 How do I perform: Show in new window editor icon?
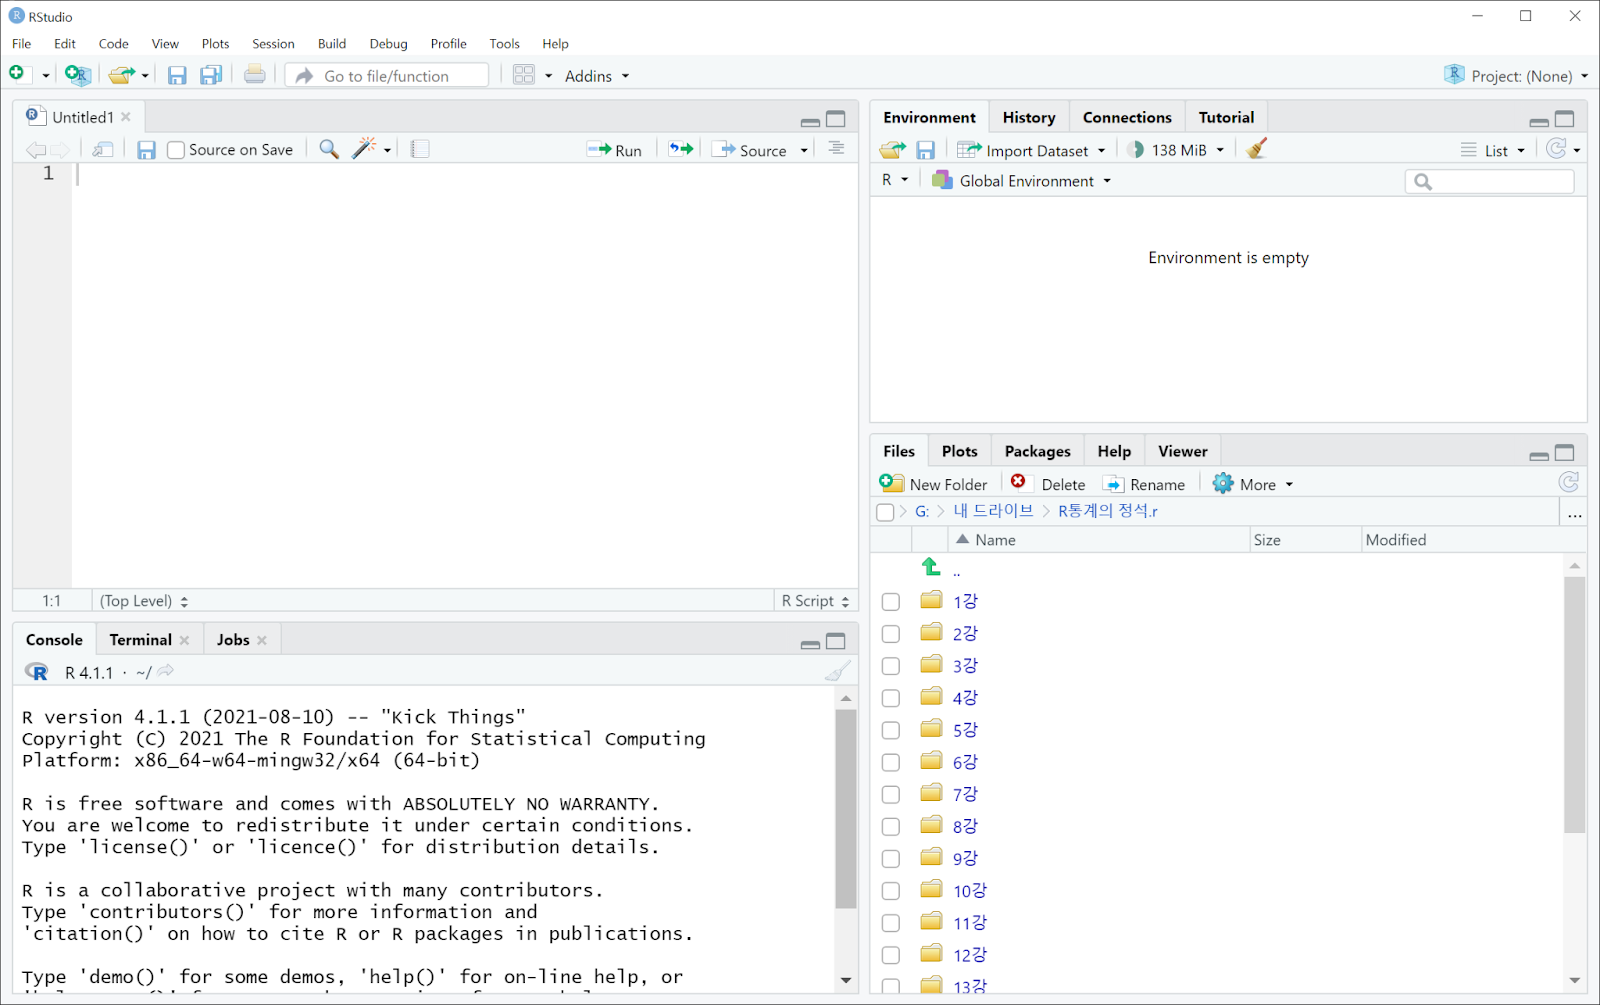[103, 150]
